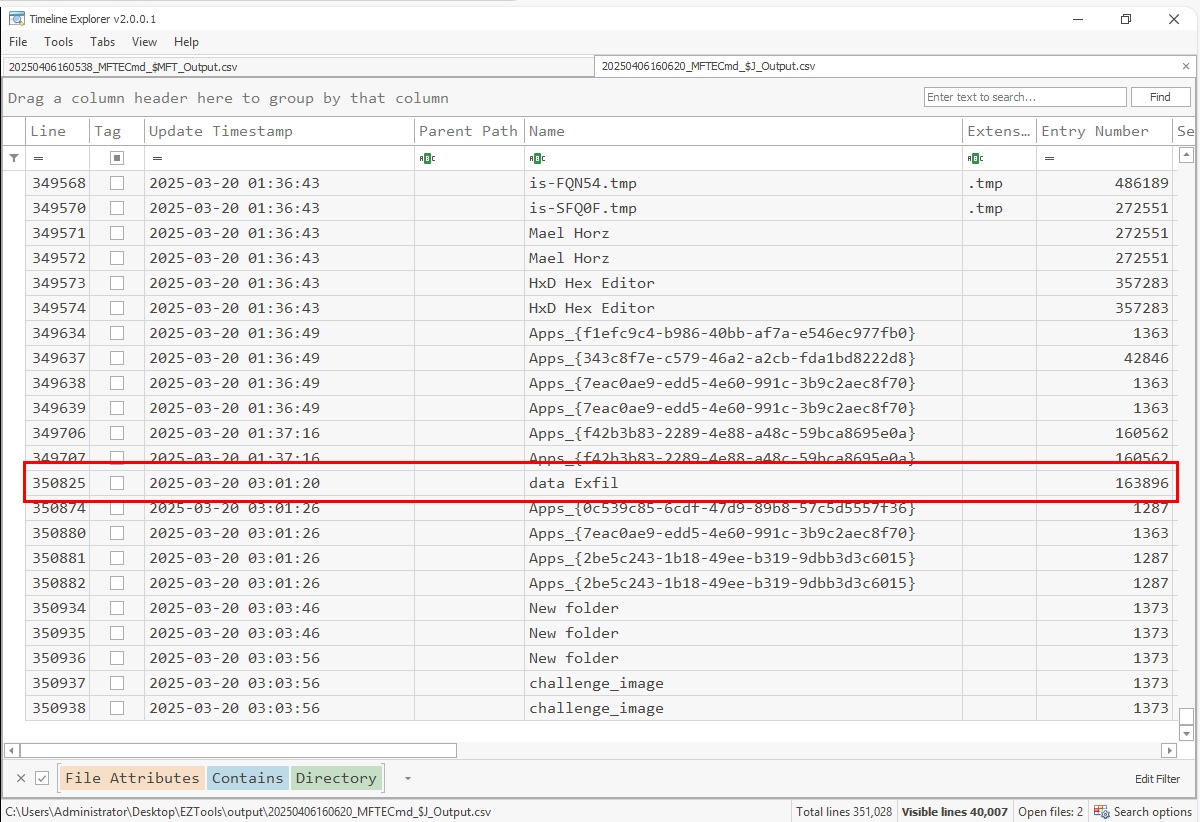This screenshot has width=1200, height=822.
Task: Tag the is-FQN54.tmp row checkbox
Action: 117,183
